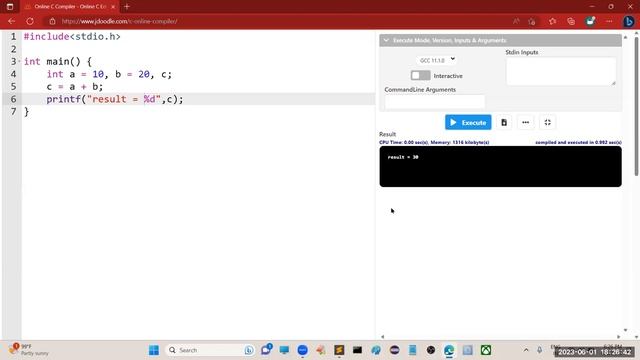Show hidden system tray icons chevron
This screenshot has height=360, width=640.
click(526, 350)
